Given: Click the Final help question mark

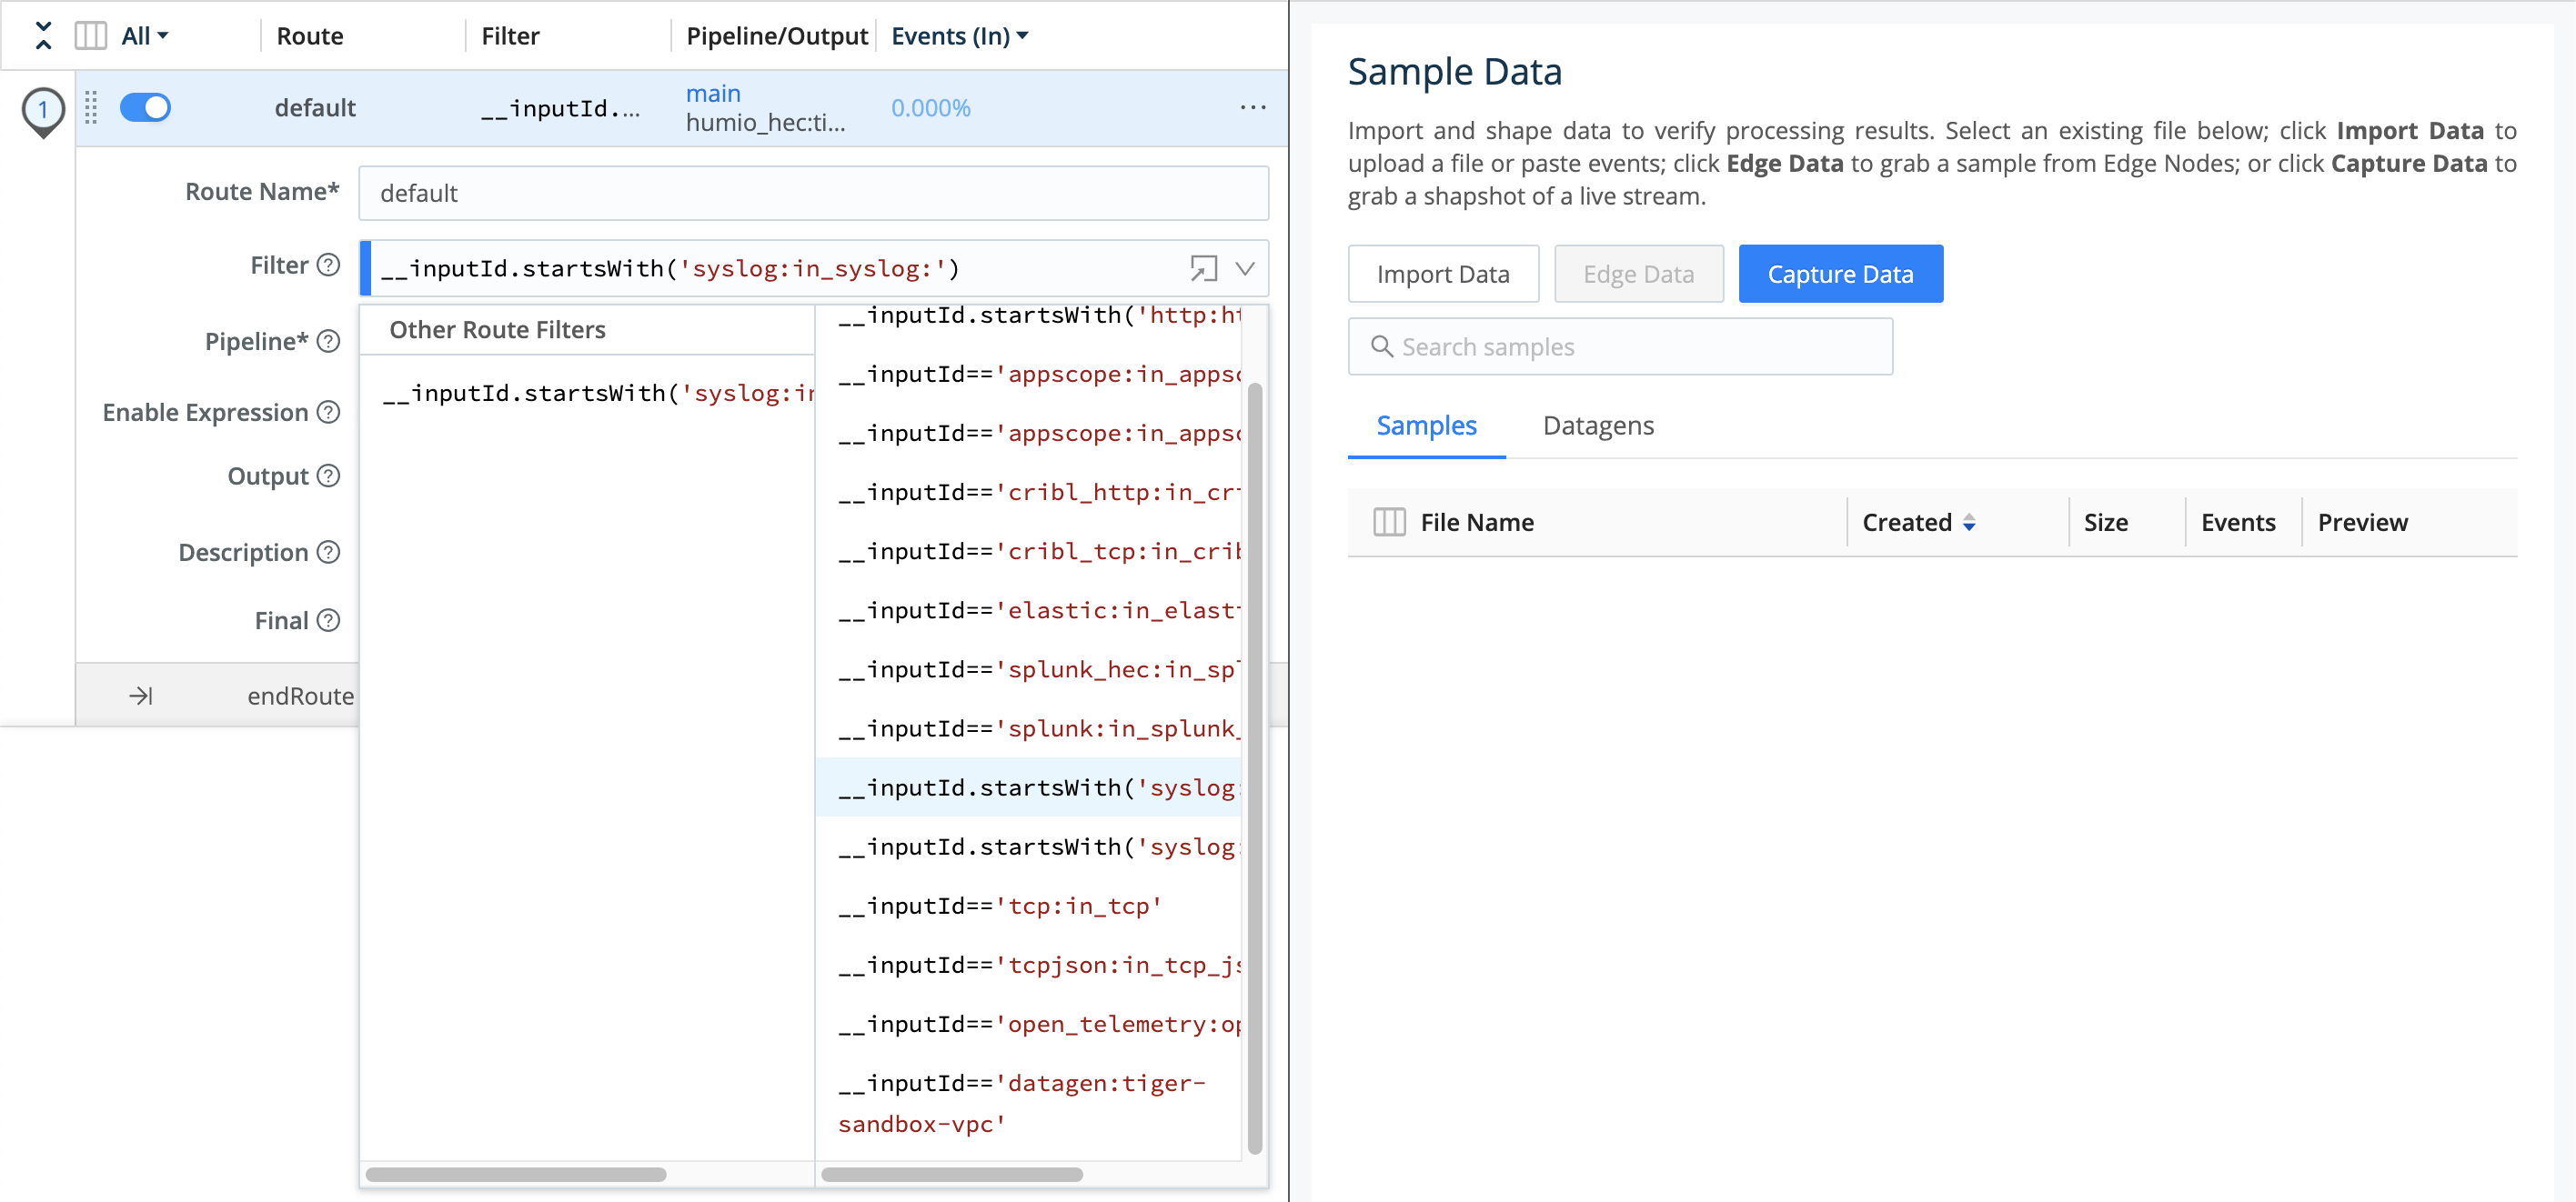Looking at the screenshot, I should [x=328, y=620].
